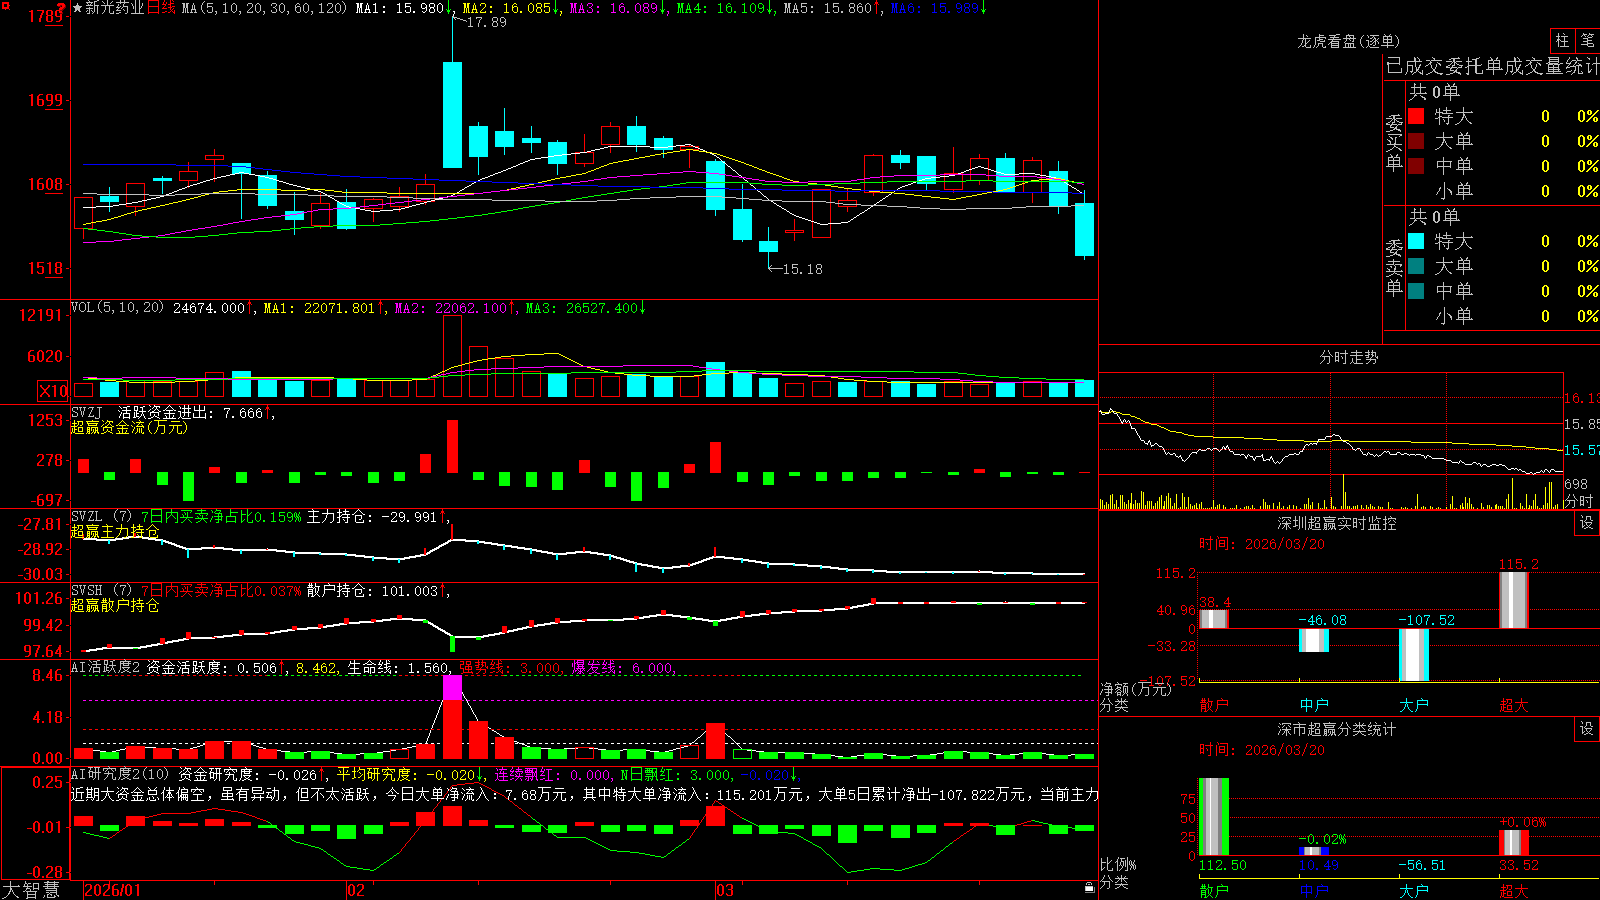
Task: Click the 03 month marker on timeline
Action: pyautogui.click(x=725, y=890)
